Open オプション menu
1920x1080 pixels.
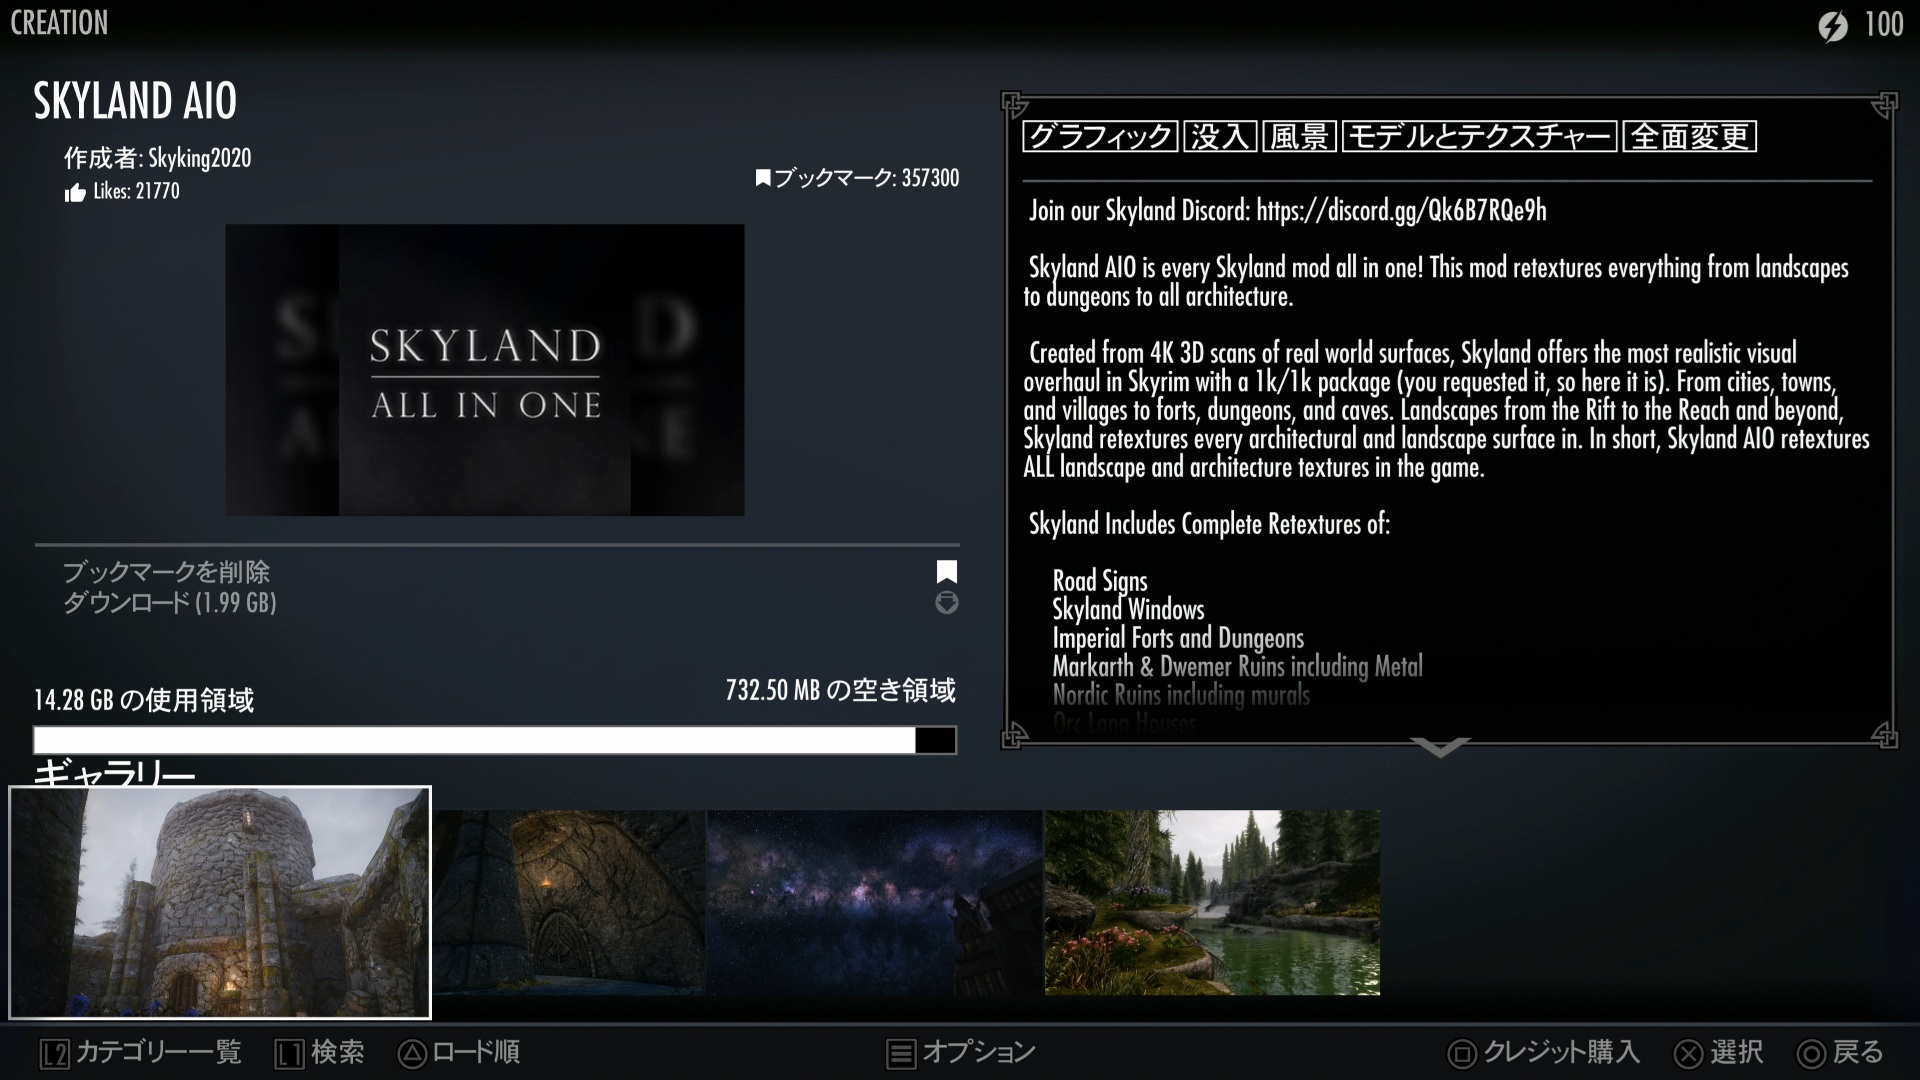click(979, 1052)
